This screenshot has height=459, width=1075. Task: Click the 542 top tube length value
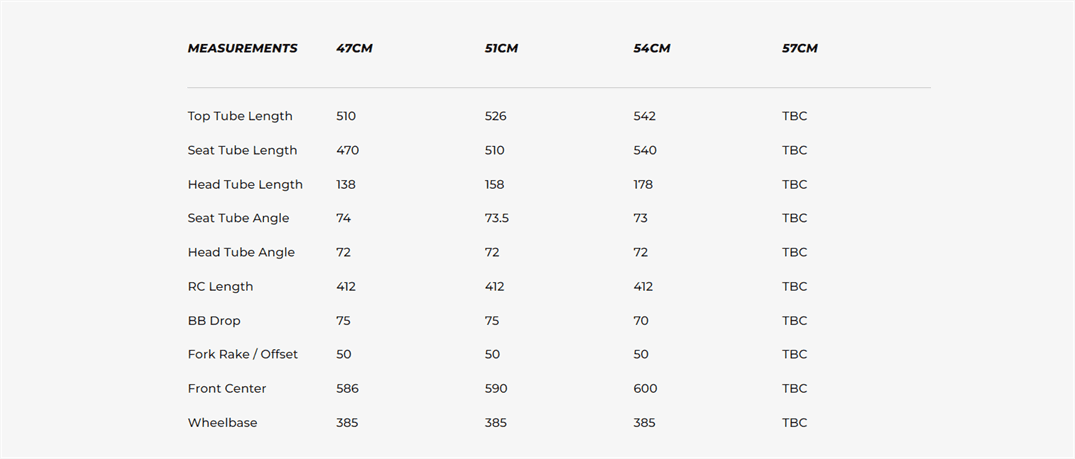(x=644, y=116)
